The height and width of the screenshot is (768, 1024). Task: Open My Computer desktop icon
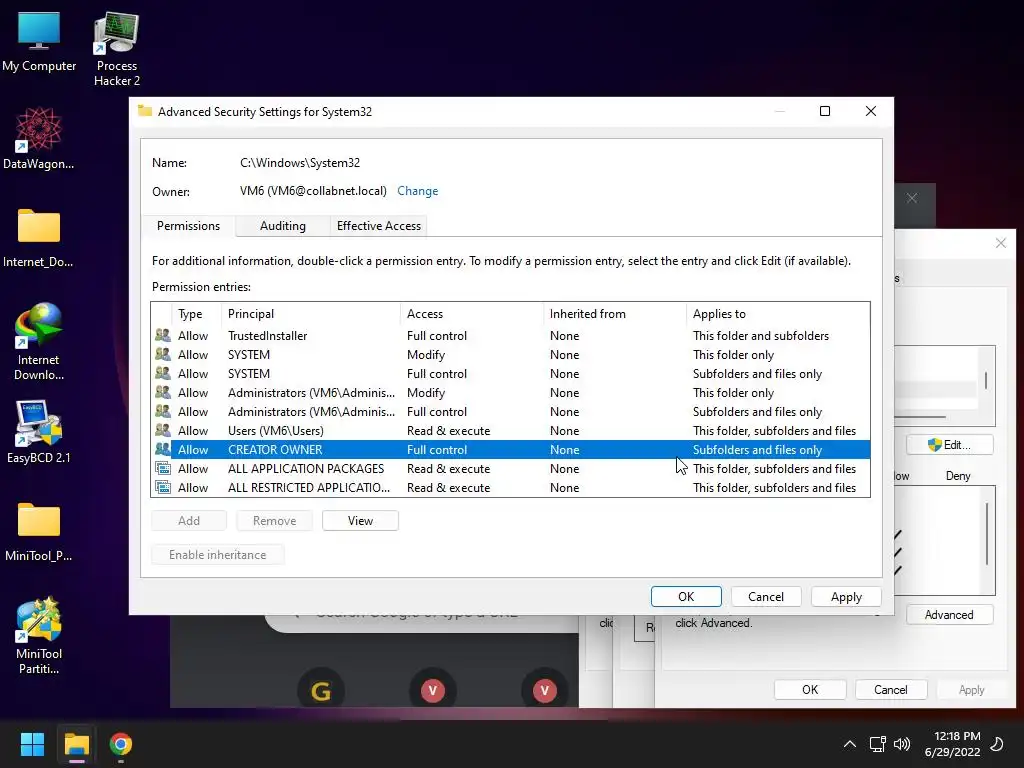click(39, 40)
